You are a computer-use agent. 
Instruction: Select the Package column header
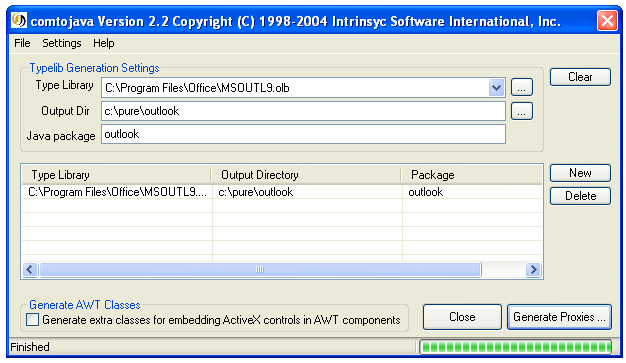(472, 175)
